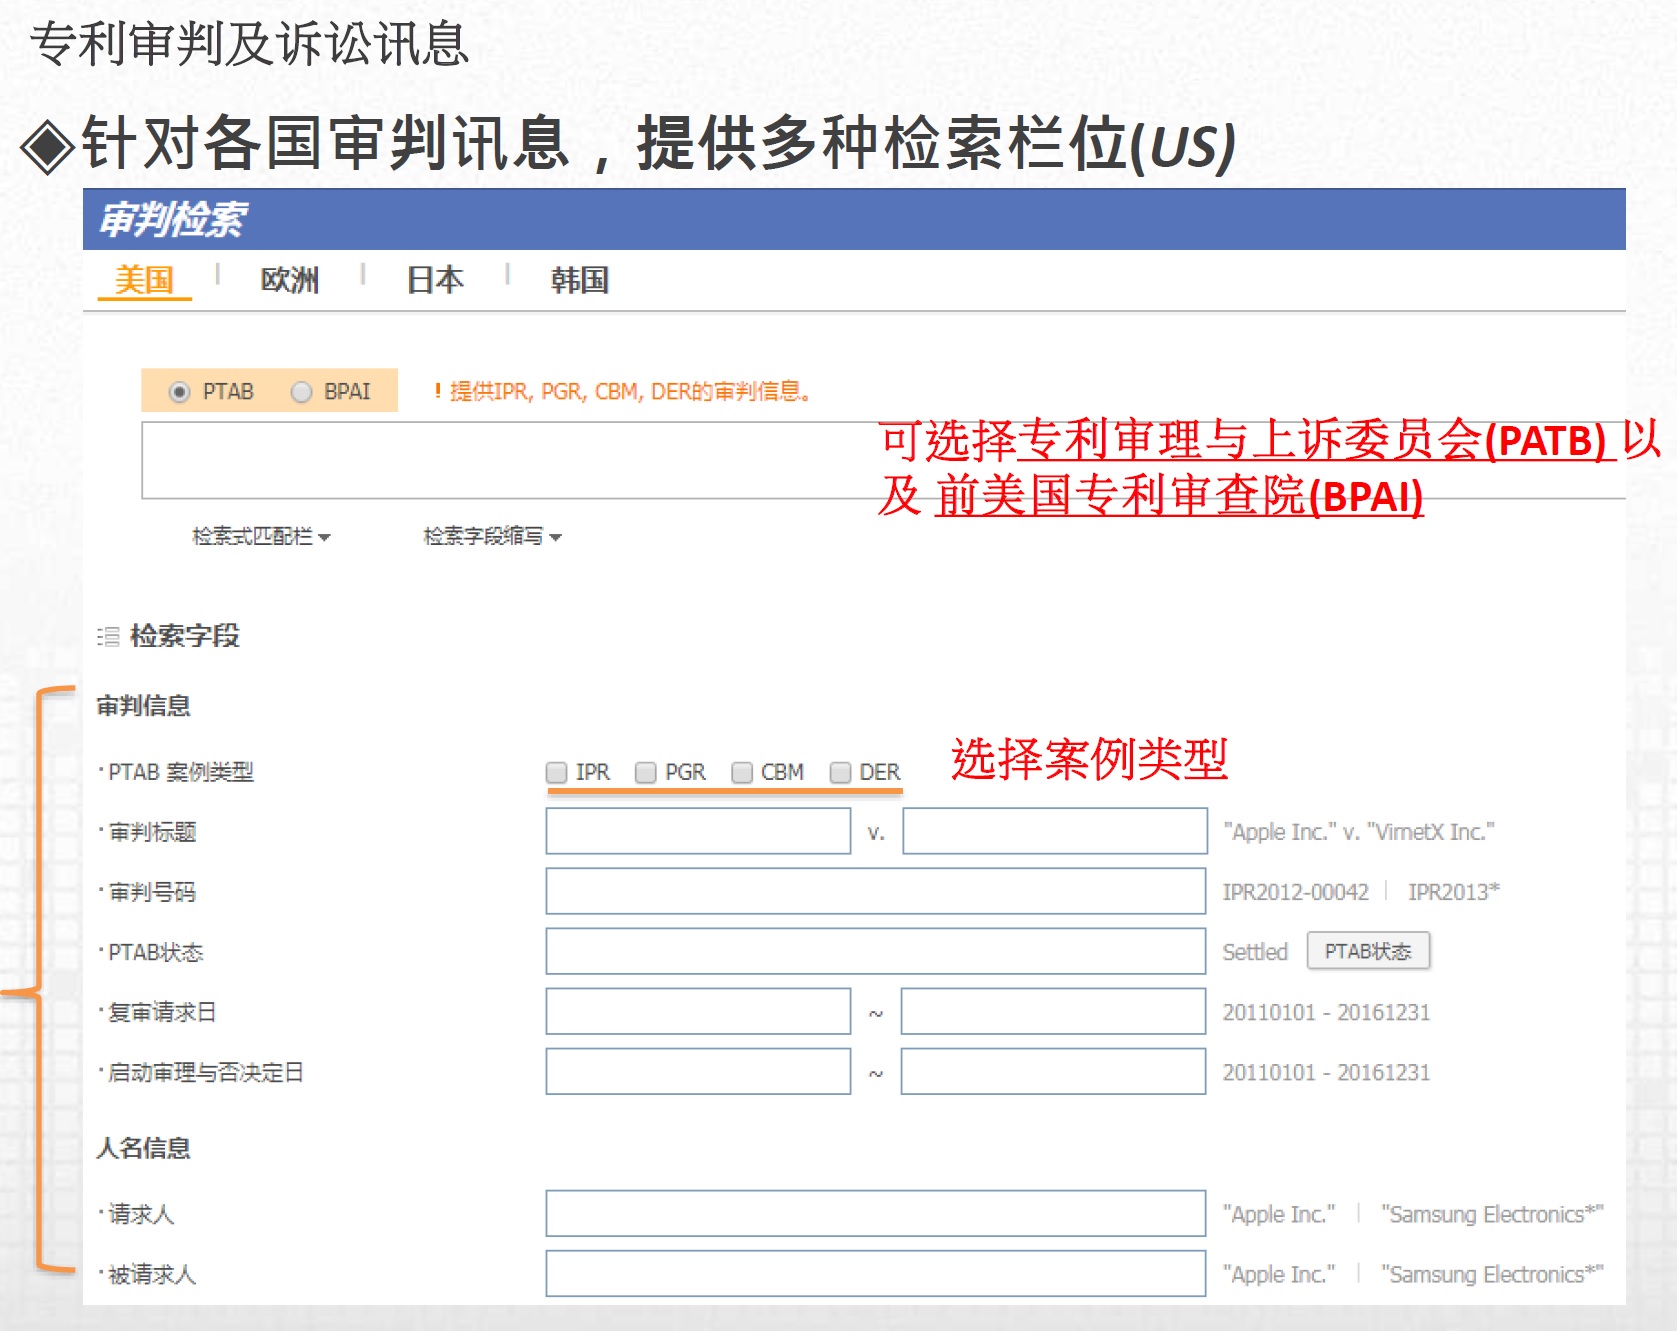Click the 审判检索 header title
The image size is (1677, 1331).
(172, 219)
